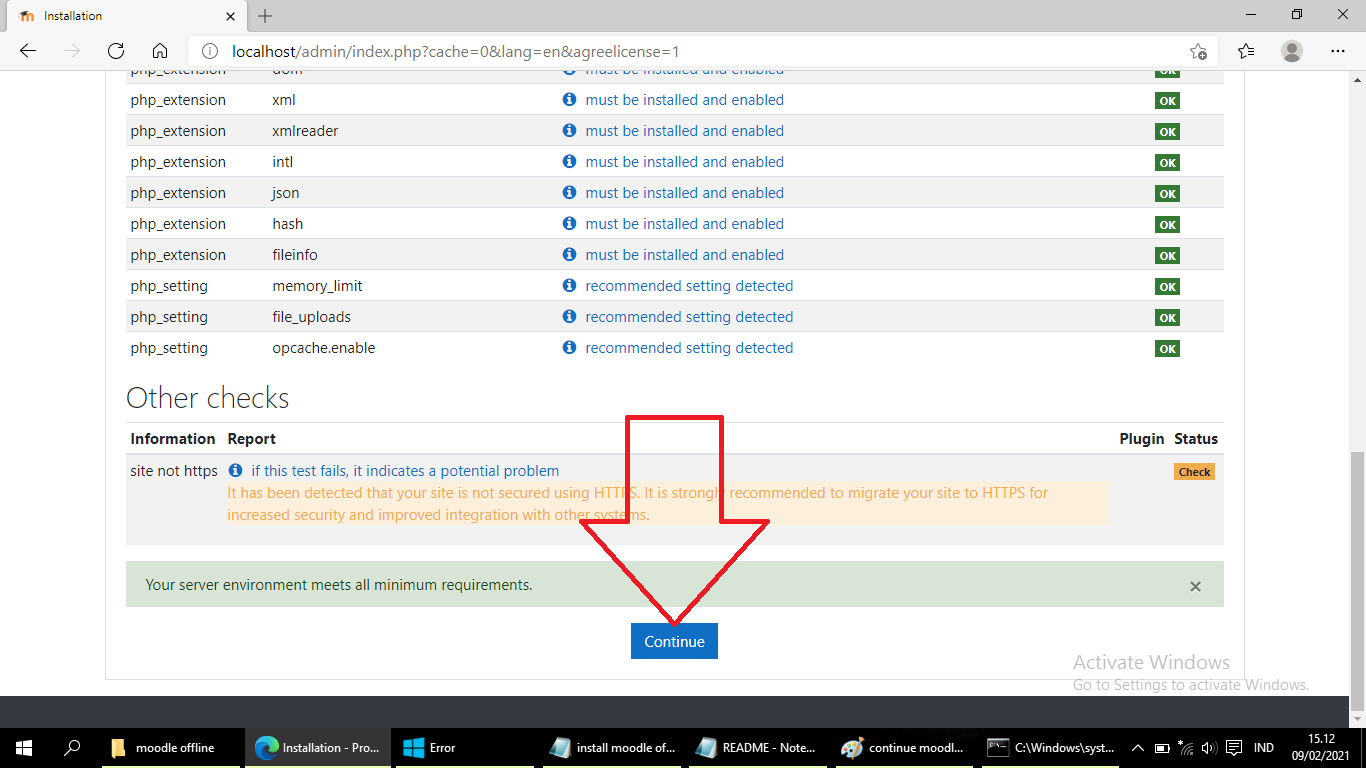Click the Continue button

pos(674,641)
